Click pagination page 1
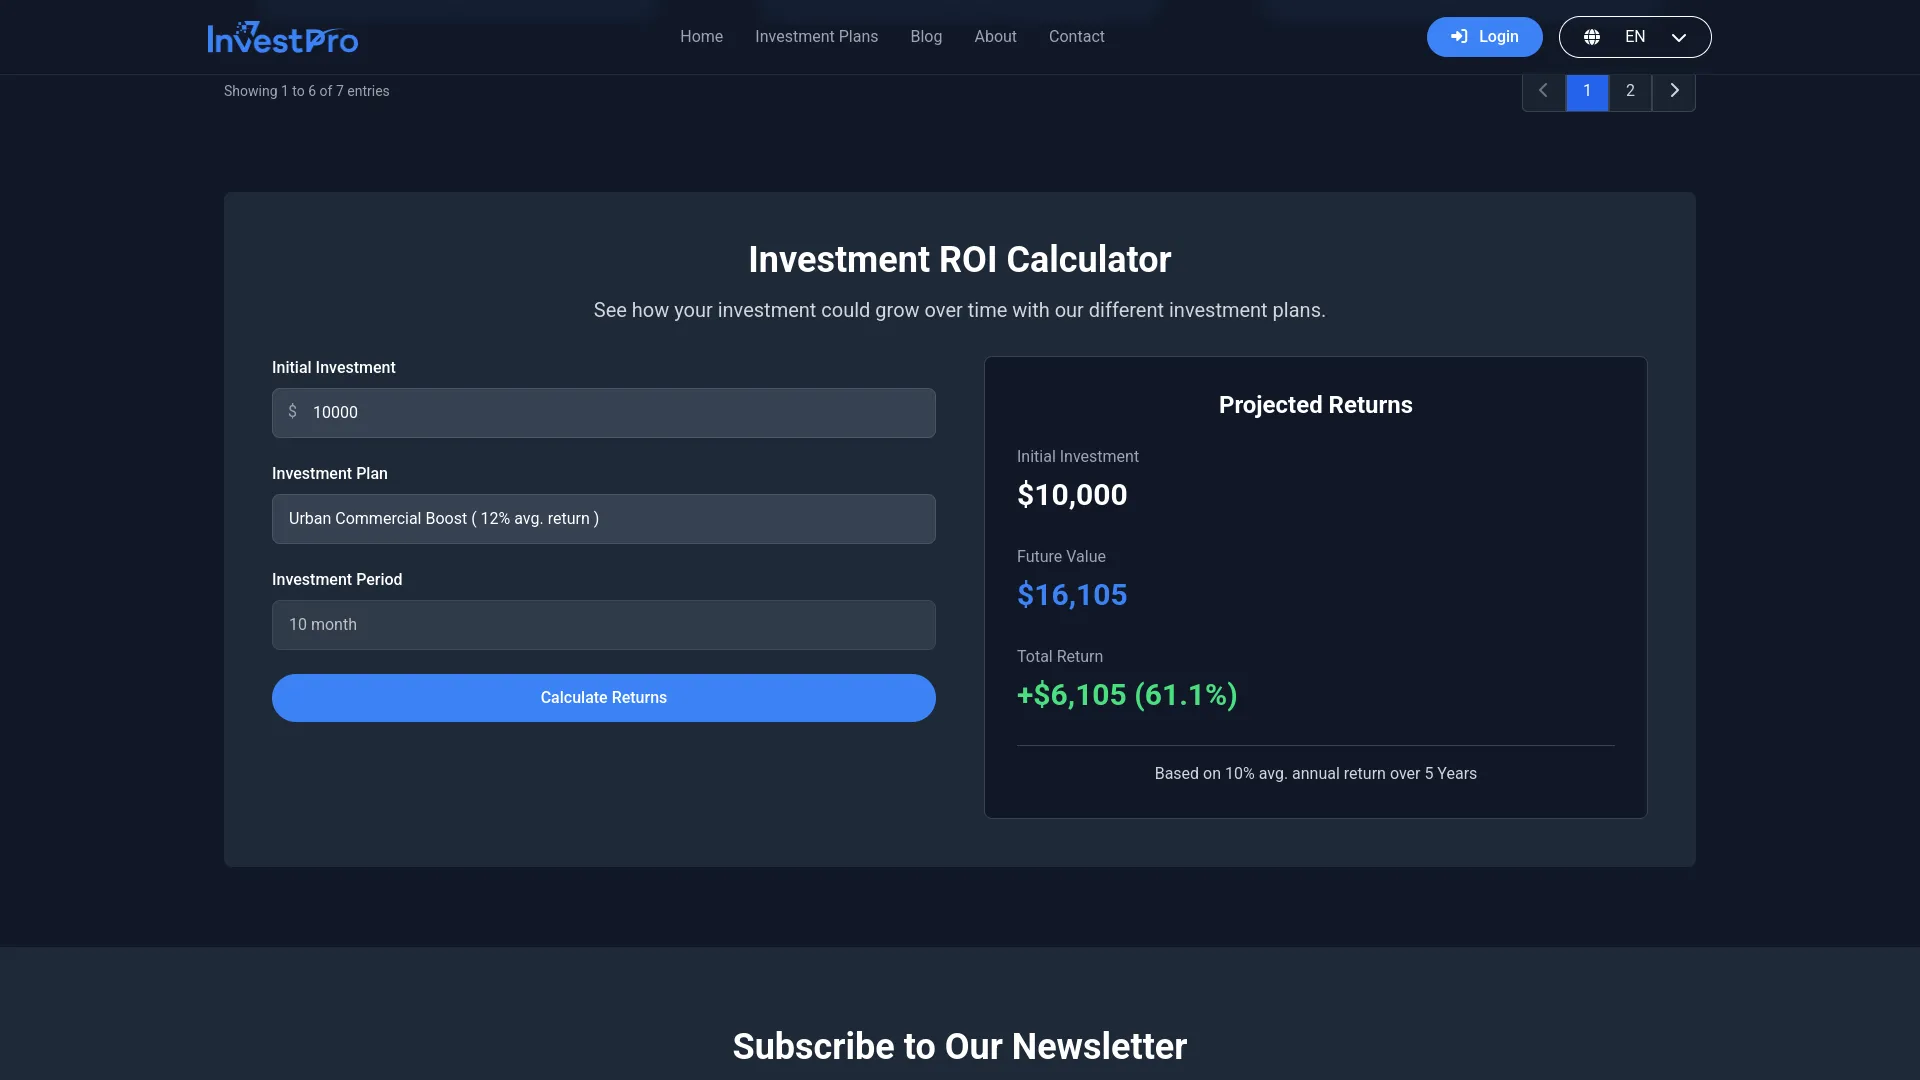Screen dimensions: 1920x1080 pyautogui.click(x=1587, y=90)
